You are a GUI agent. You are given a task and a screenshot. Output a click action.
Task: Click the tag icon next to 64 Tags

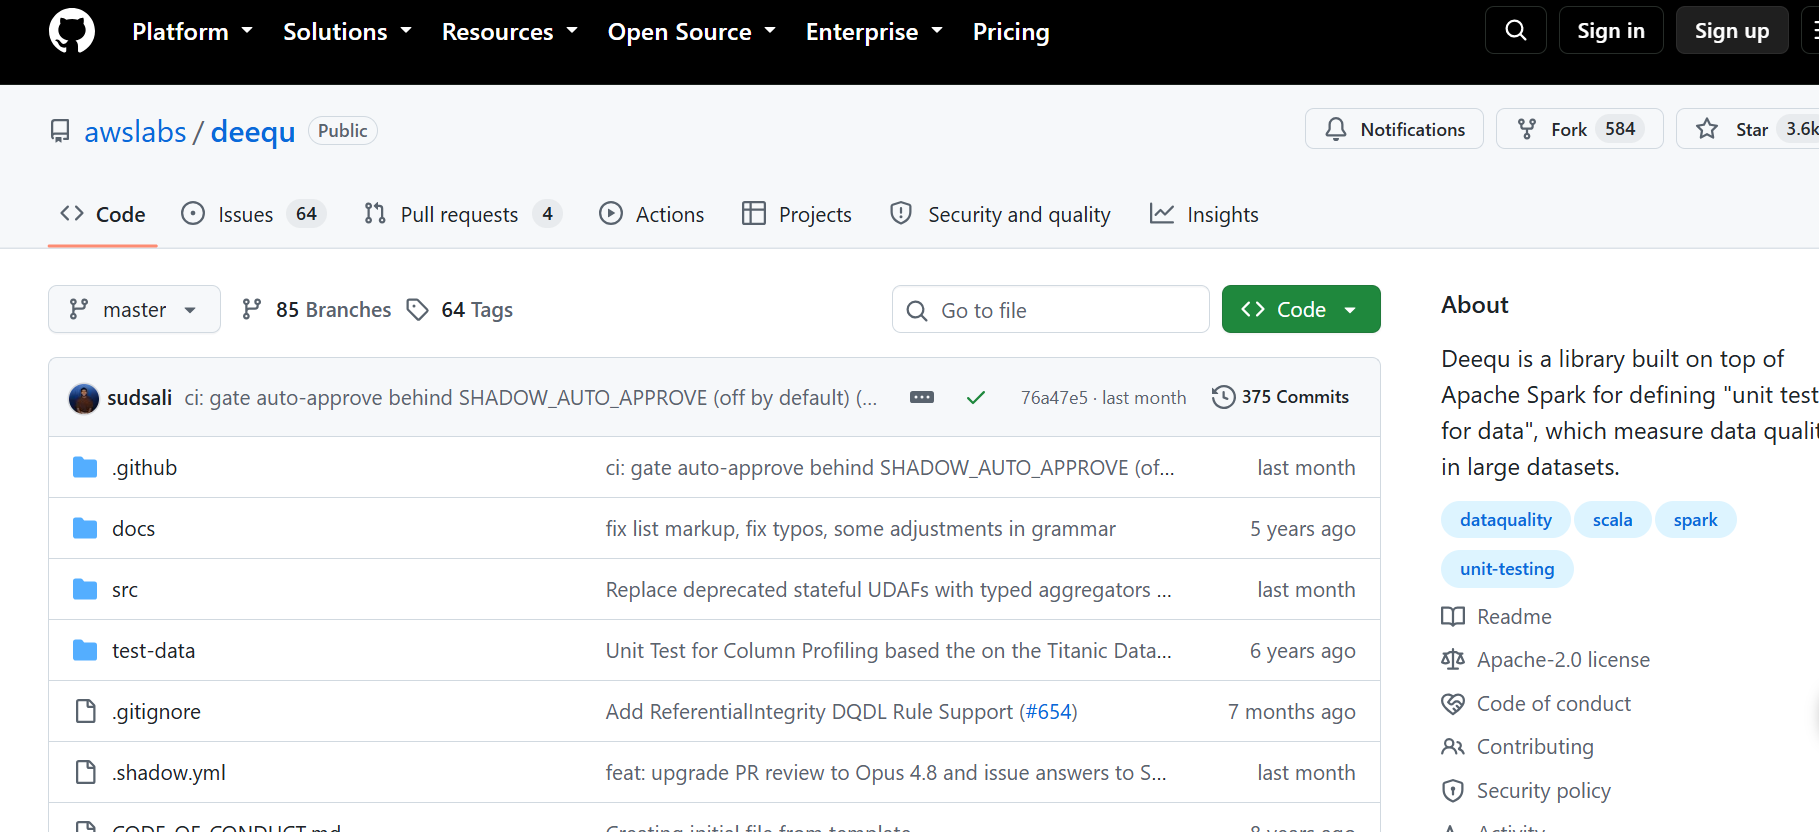pos(418,310)
